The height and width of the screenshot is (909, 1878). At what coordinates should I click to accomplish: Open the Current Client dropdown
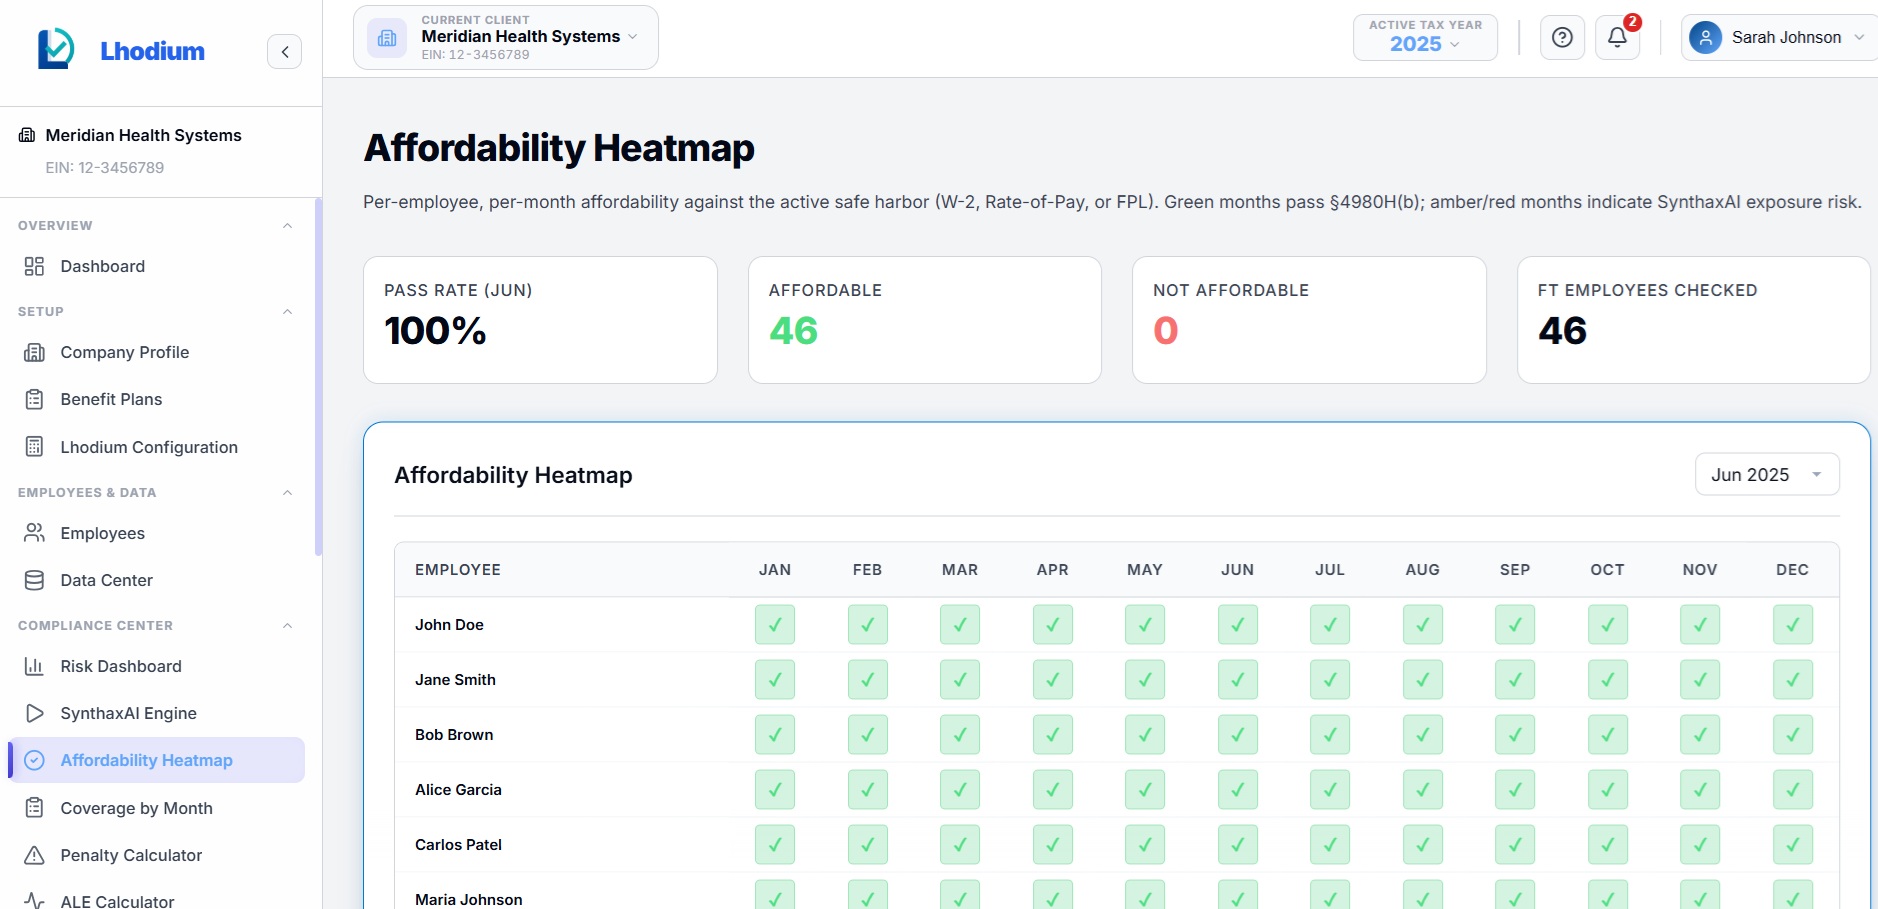click(506, 38)
